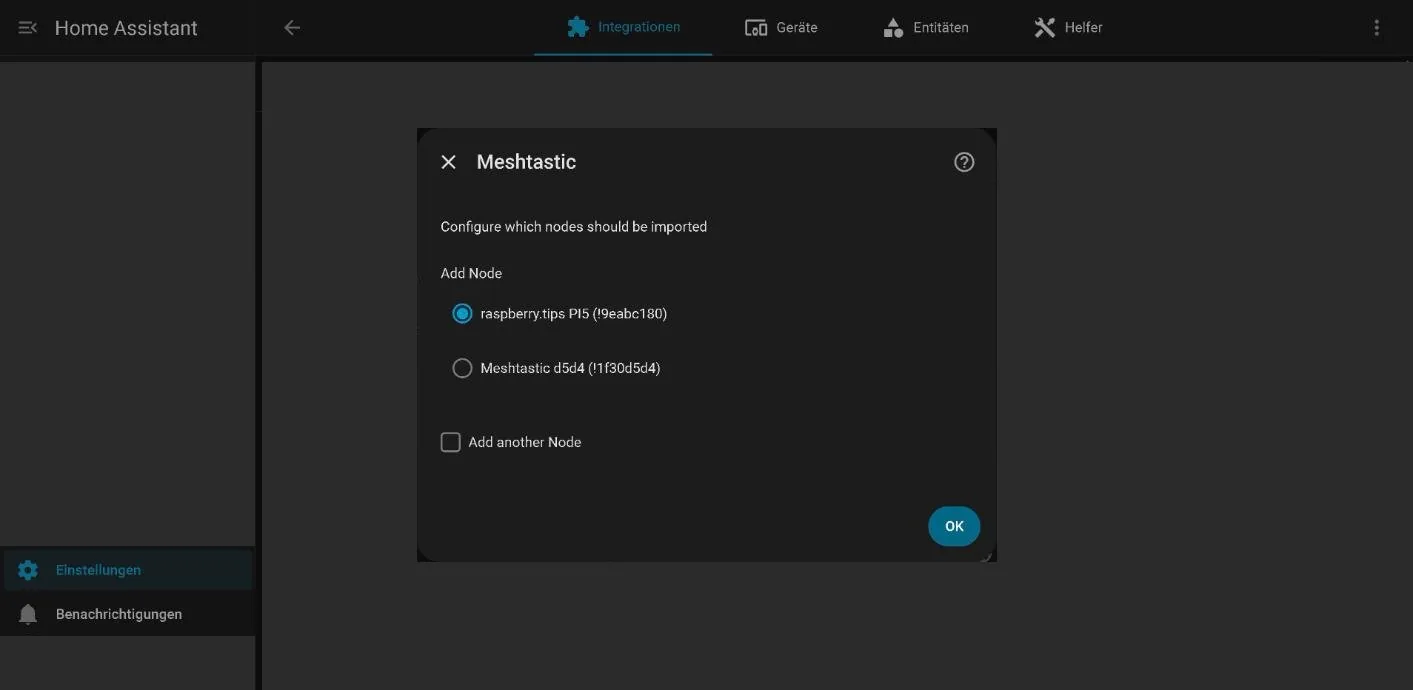This screenshot has height=690, width=1413.
Task: Close the Meshtastic dialog with X
Action: 449,162
